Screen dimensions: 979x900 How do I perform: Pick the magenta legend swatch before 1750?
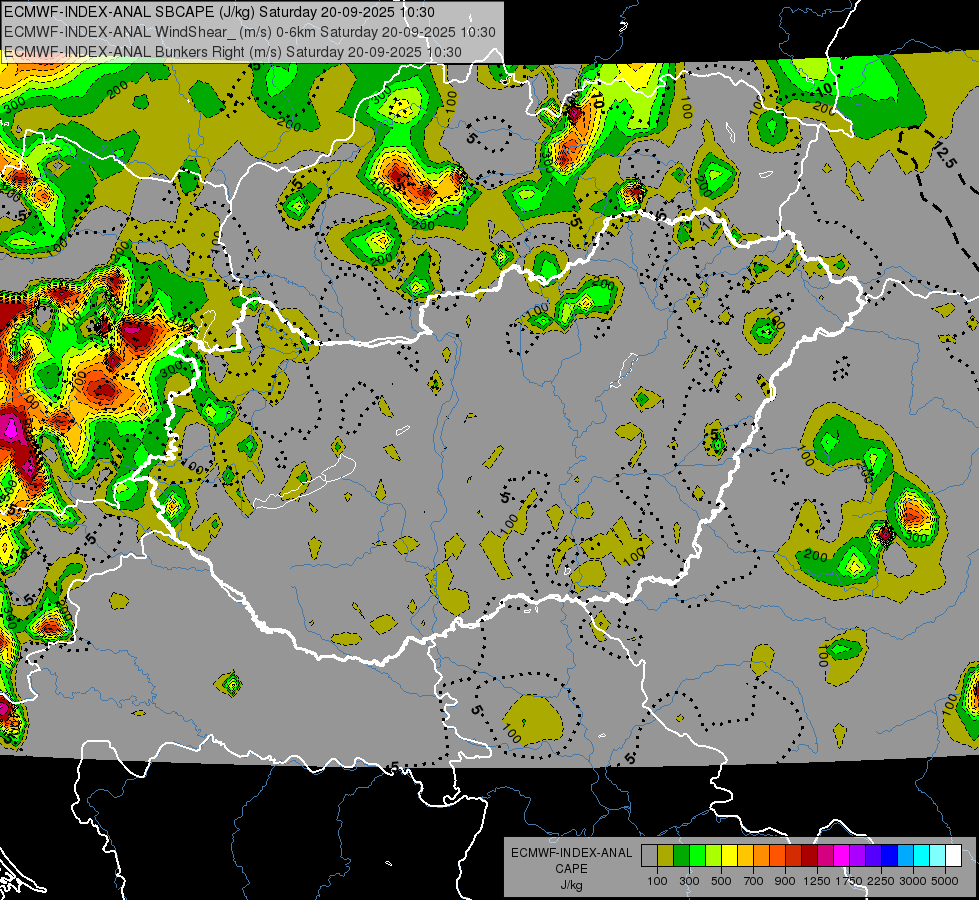coord(842,856)
